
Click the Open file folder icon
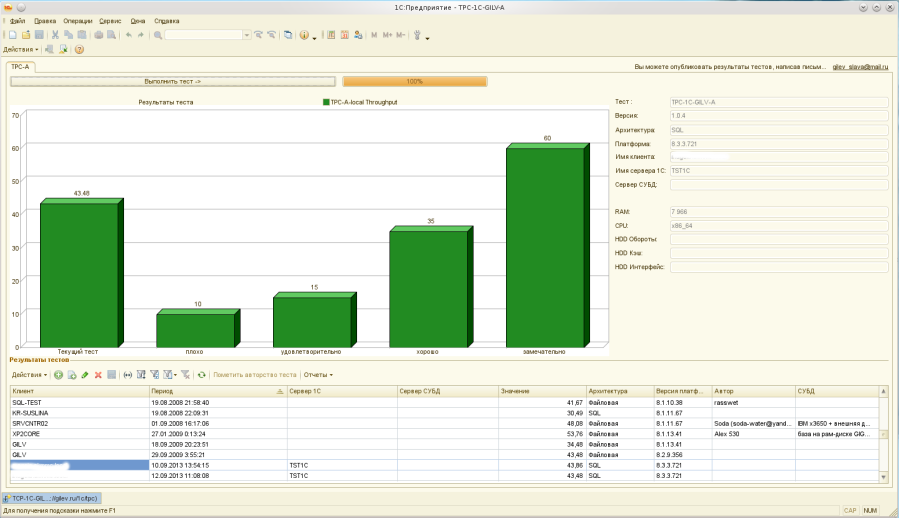[26, 35]
